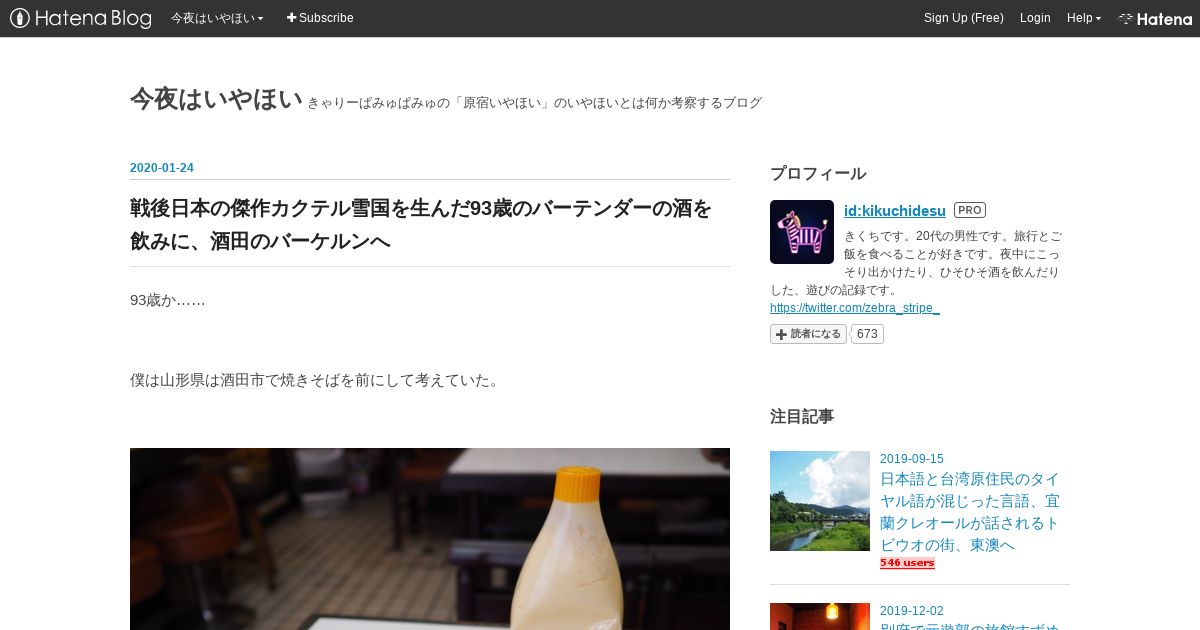The height and width of the screenshot is (630, 1200).
Task: Click the 注目記事 sidebar heading
Action: click(802, 417)
